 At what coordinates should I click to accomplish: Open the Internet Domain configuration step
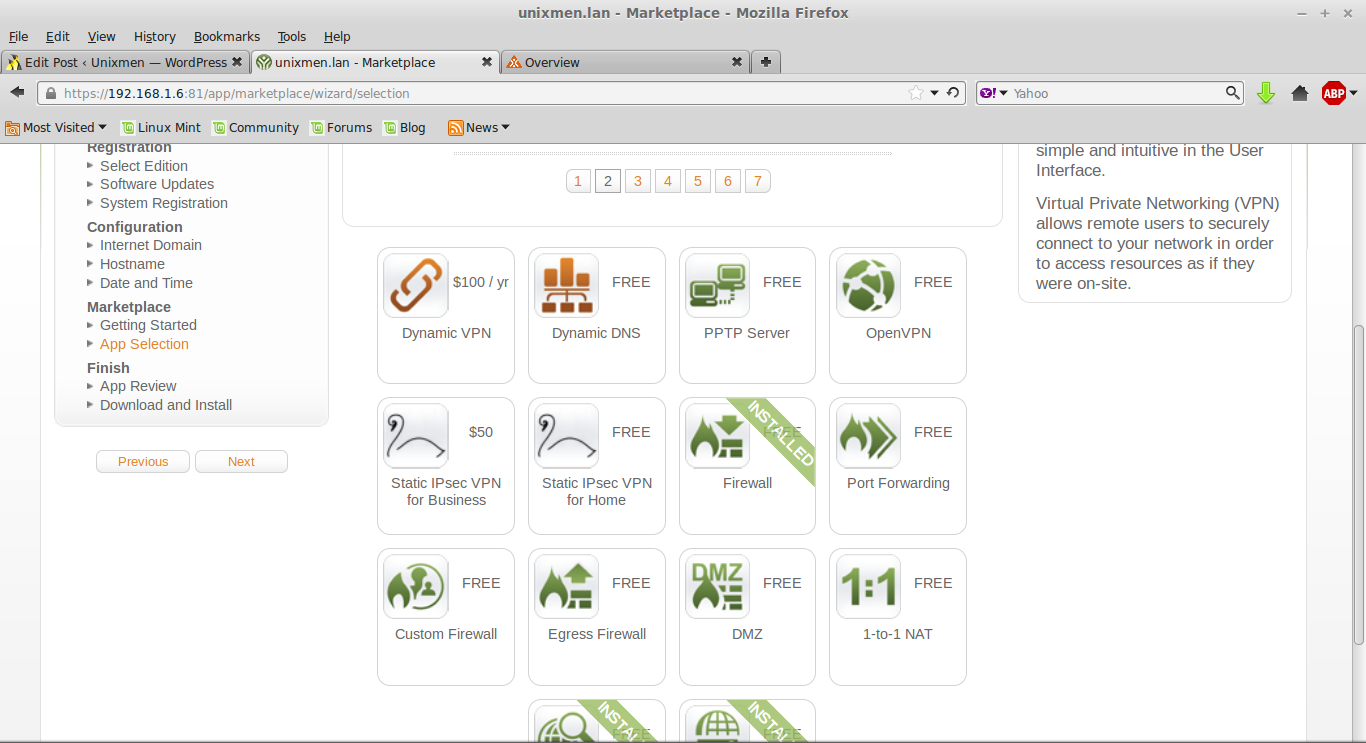coord(151,245)
